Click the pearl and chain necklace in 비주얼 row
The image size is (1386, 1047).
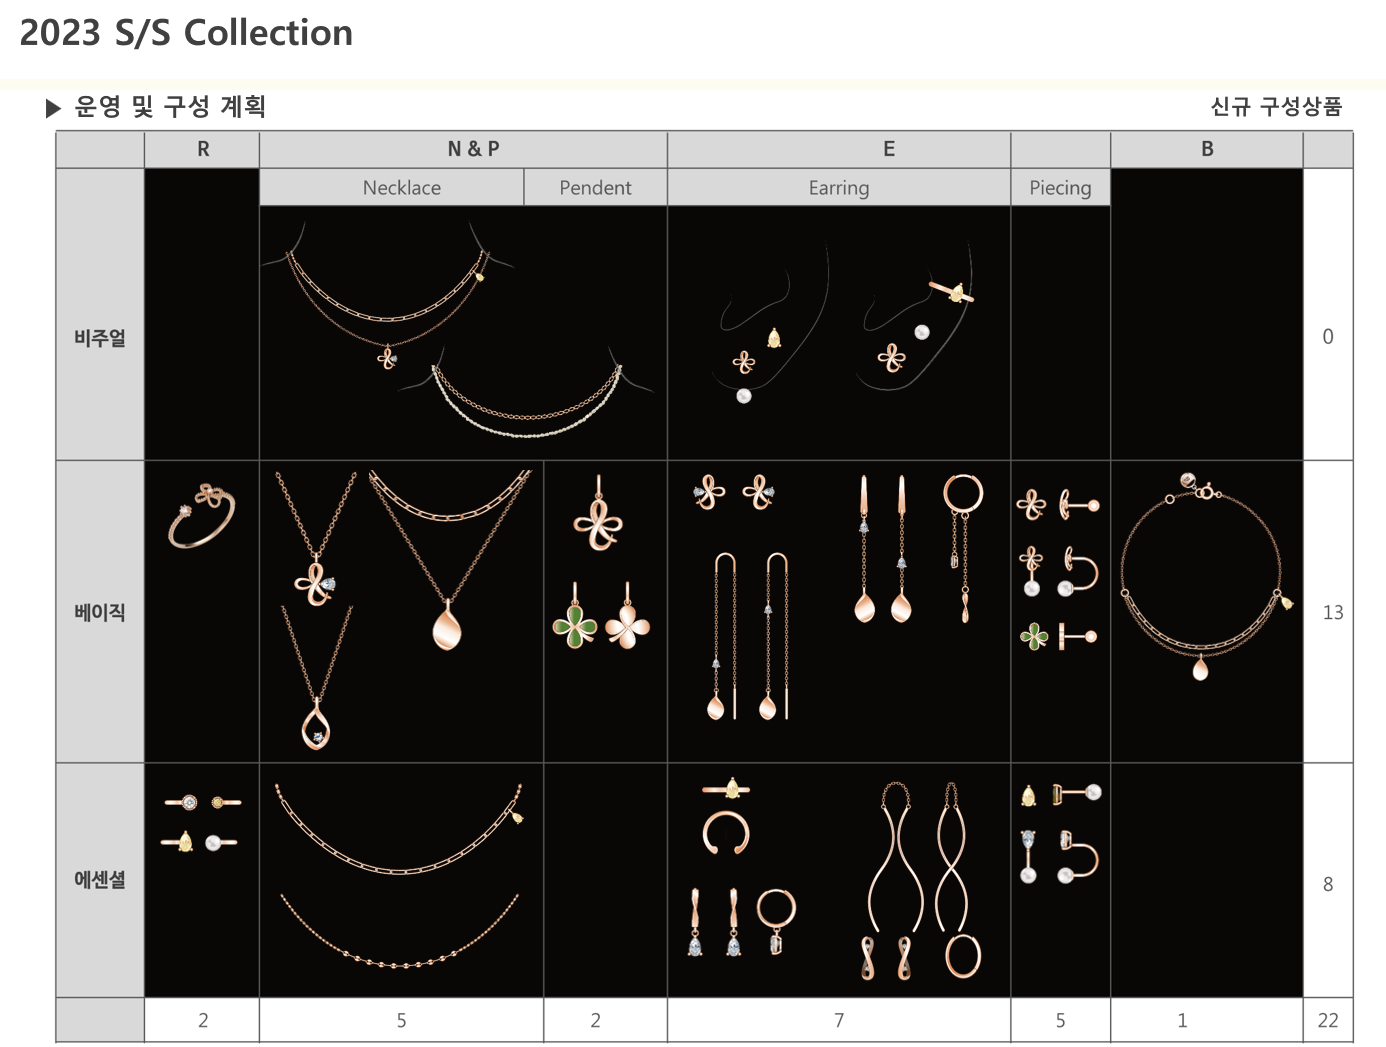[x=526, y=394]
